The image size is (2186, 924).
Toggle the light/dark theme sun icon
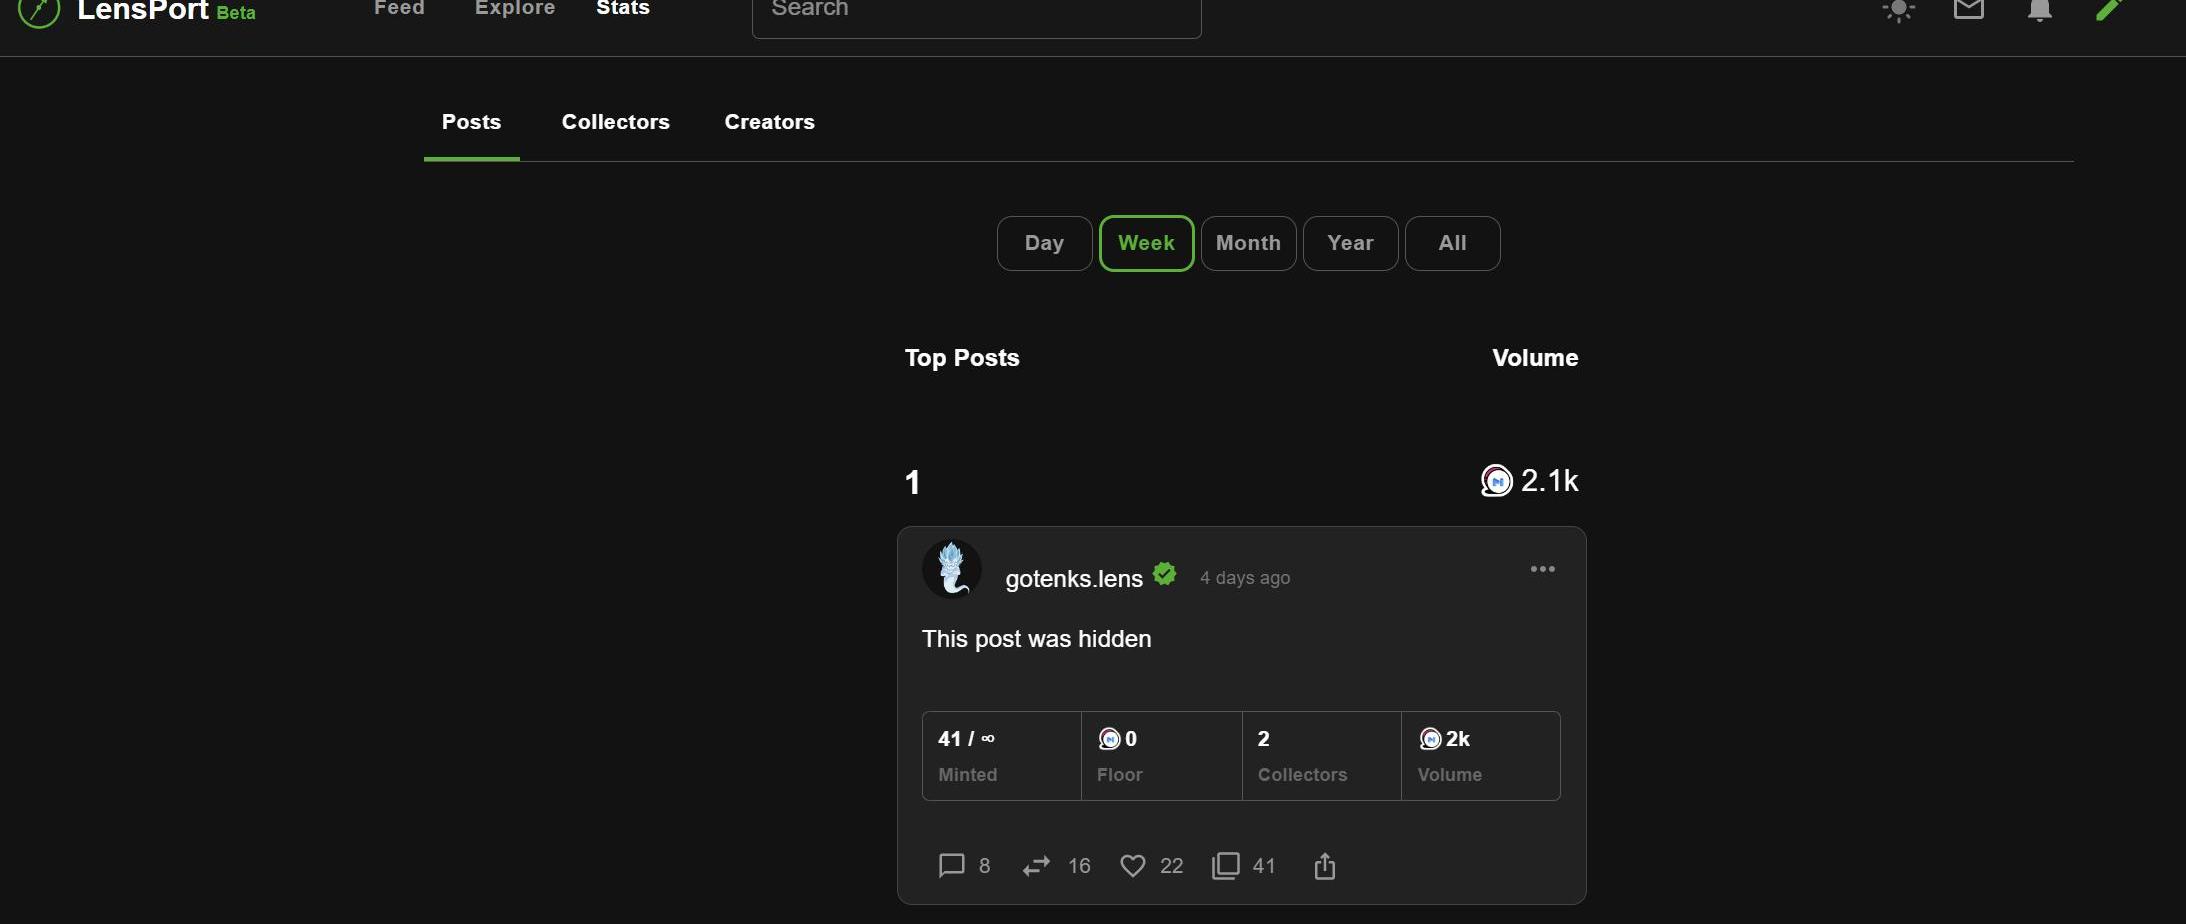coord(1897,11)
